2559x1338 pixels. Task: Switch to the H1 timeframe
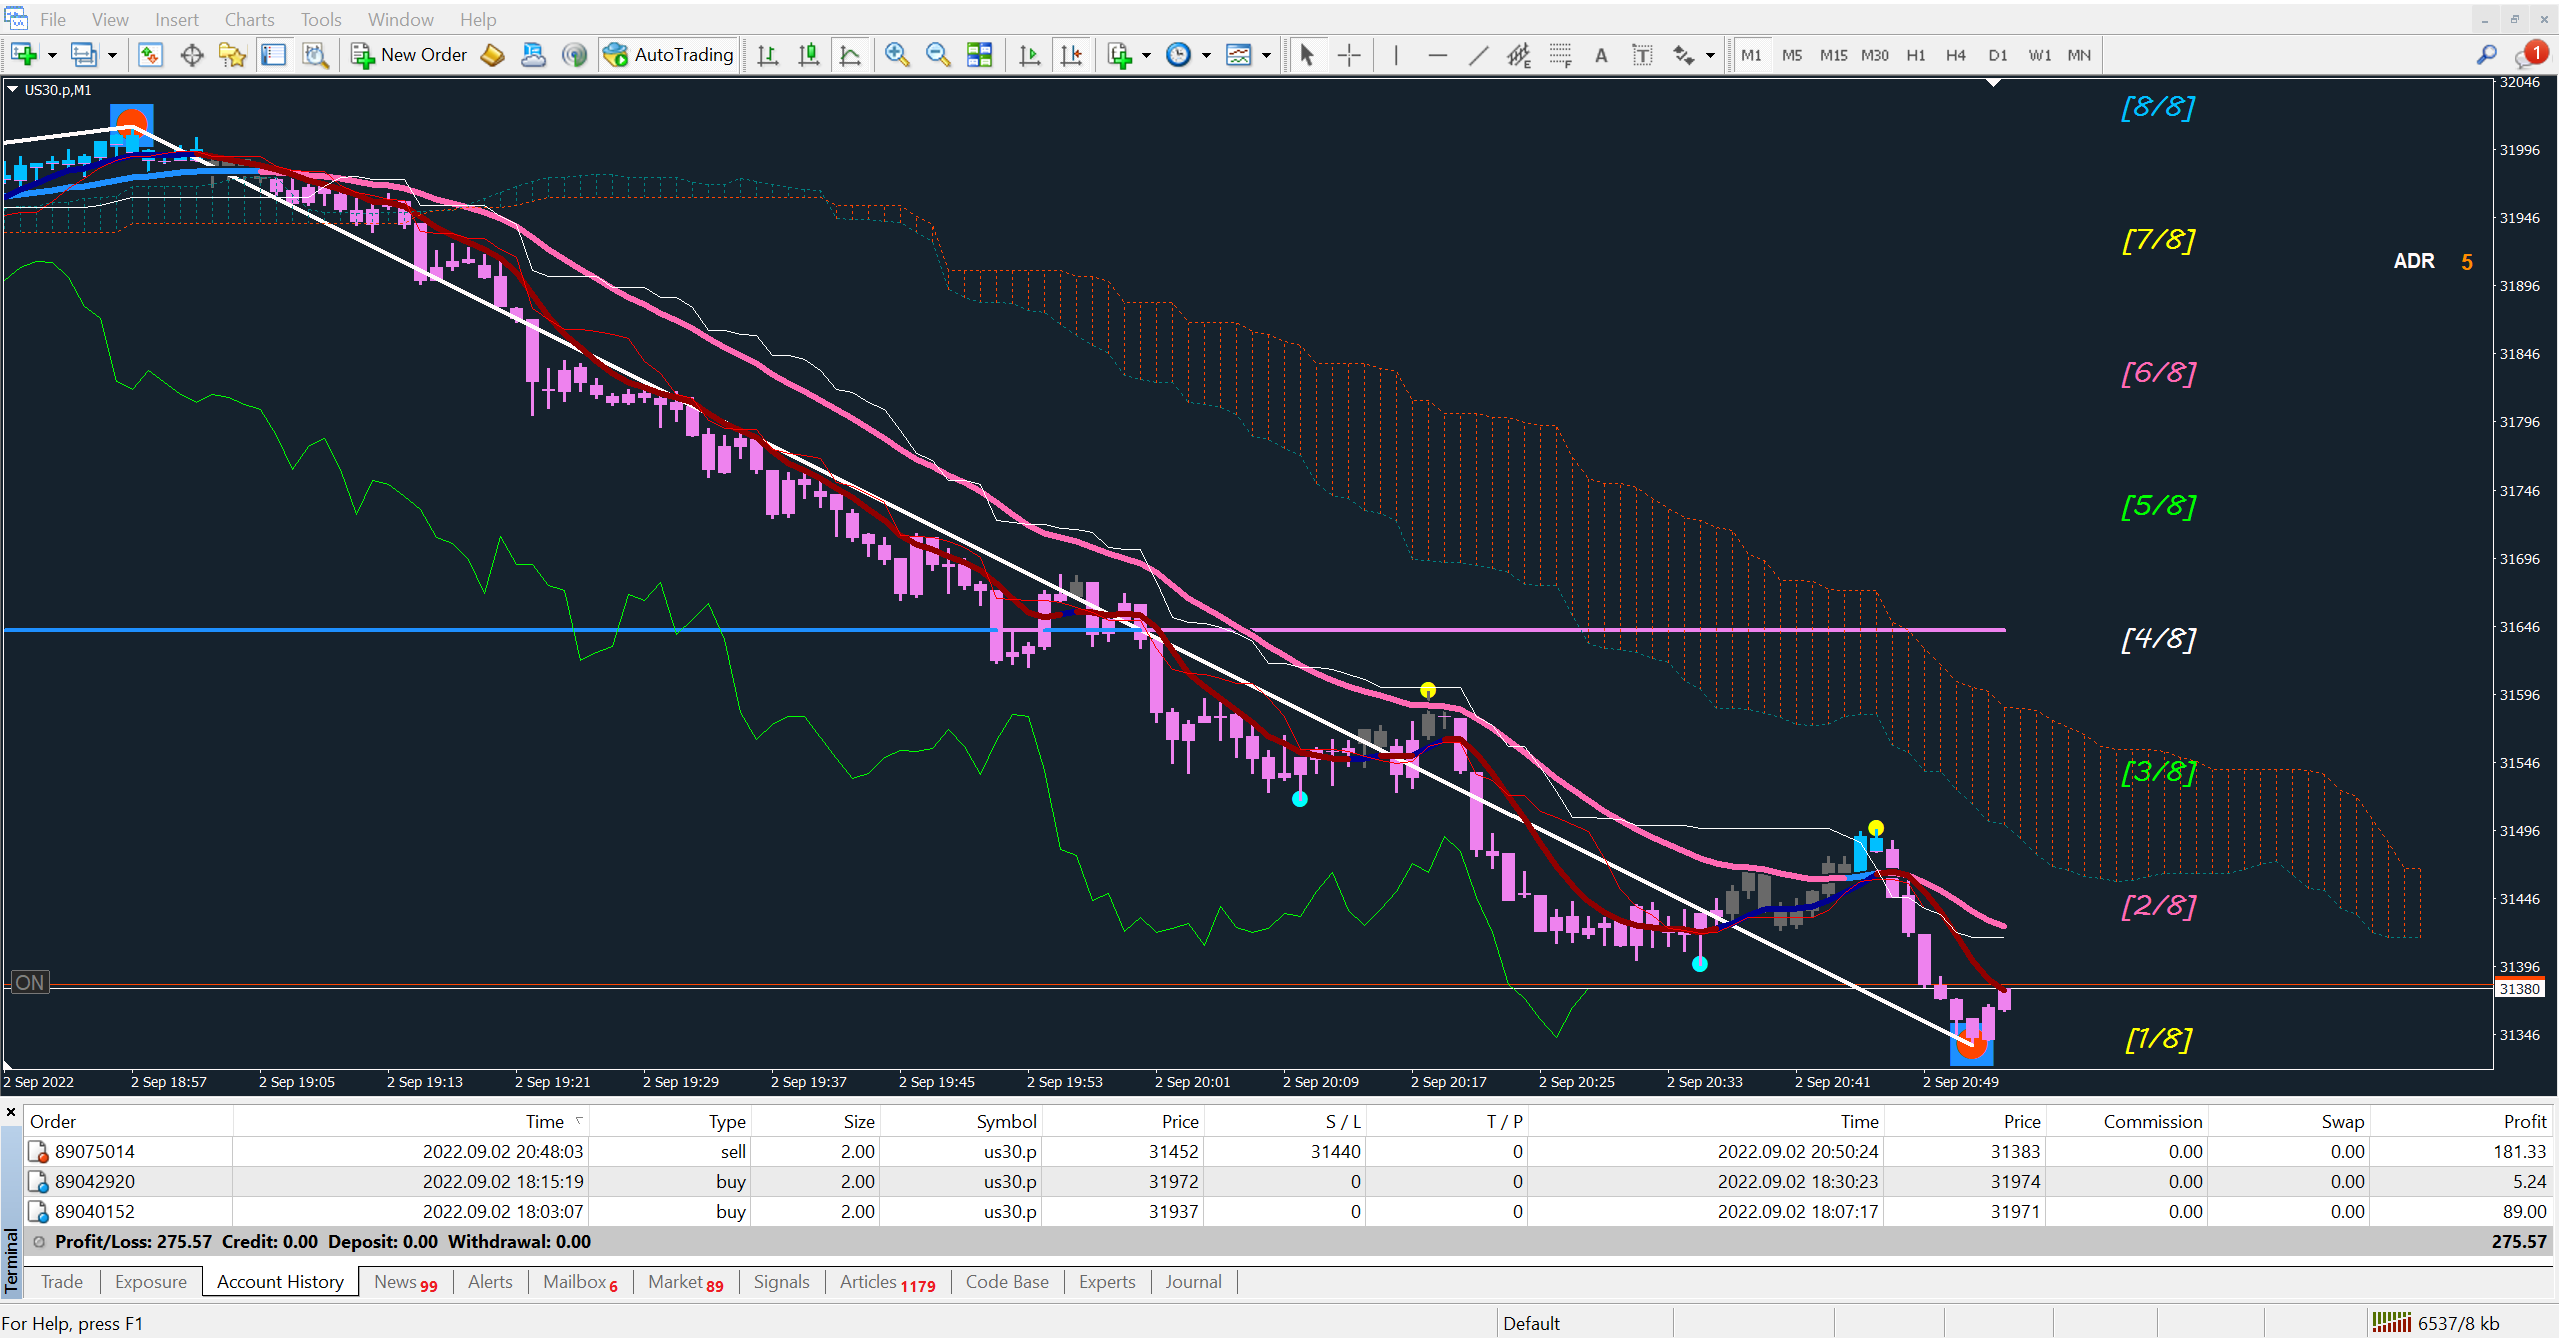(1915, 55)
